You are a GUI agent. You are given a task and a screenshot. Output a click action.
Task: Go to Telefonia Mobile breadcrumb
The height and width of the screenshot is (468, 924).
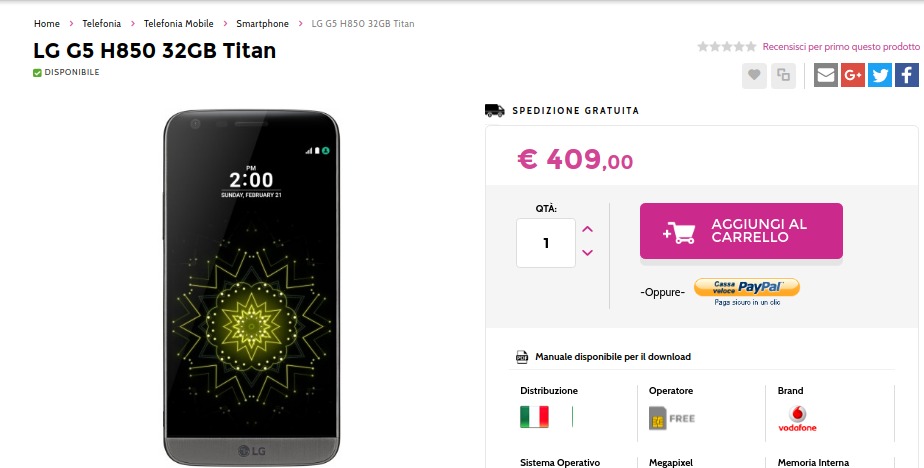tap(179, 24)
